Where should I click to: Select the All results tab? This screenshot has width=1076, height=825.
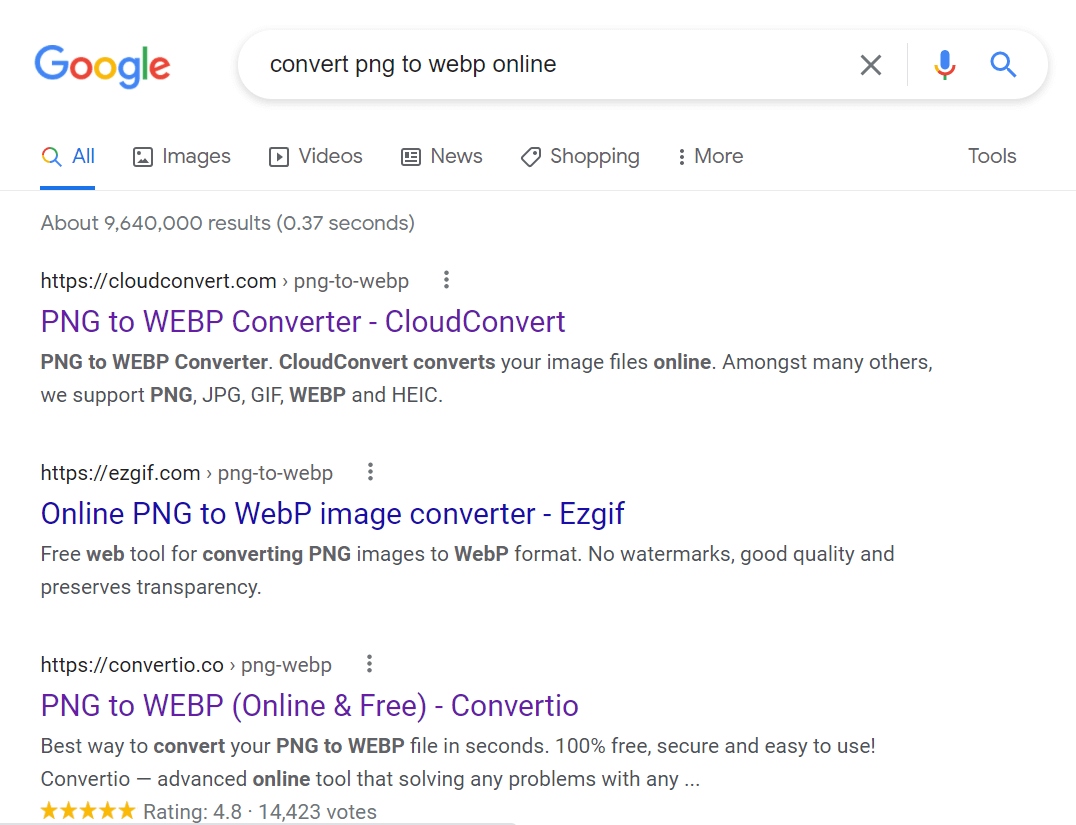[x=68, y=156]
